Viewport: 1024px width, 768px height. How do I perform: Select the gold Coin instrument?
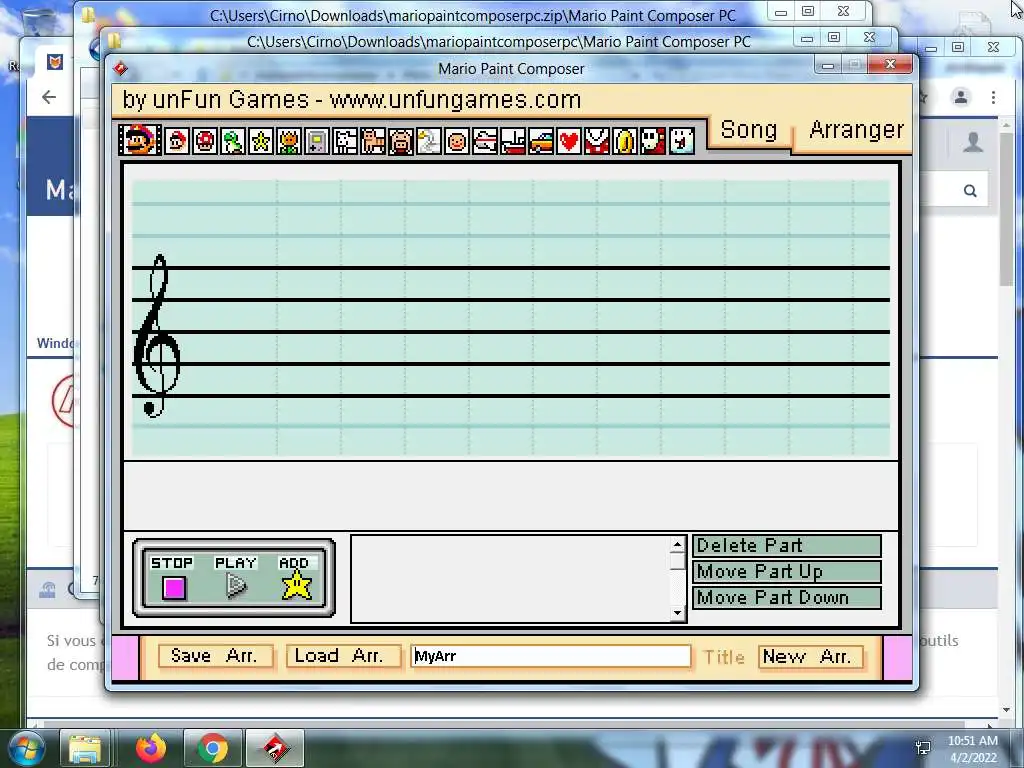626,141
